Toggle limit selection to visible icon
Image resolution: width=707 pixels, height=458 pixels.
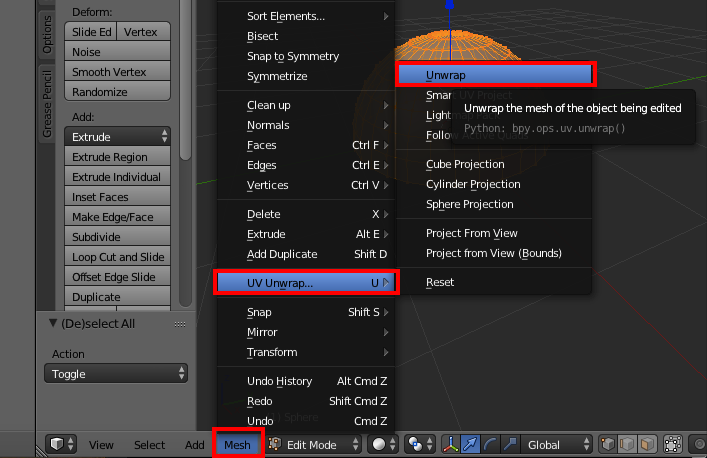673,444
